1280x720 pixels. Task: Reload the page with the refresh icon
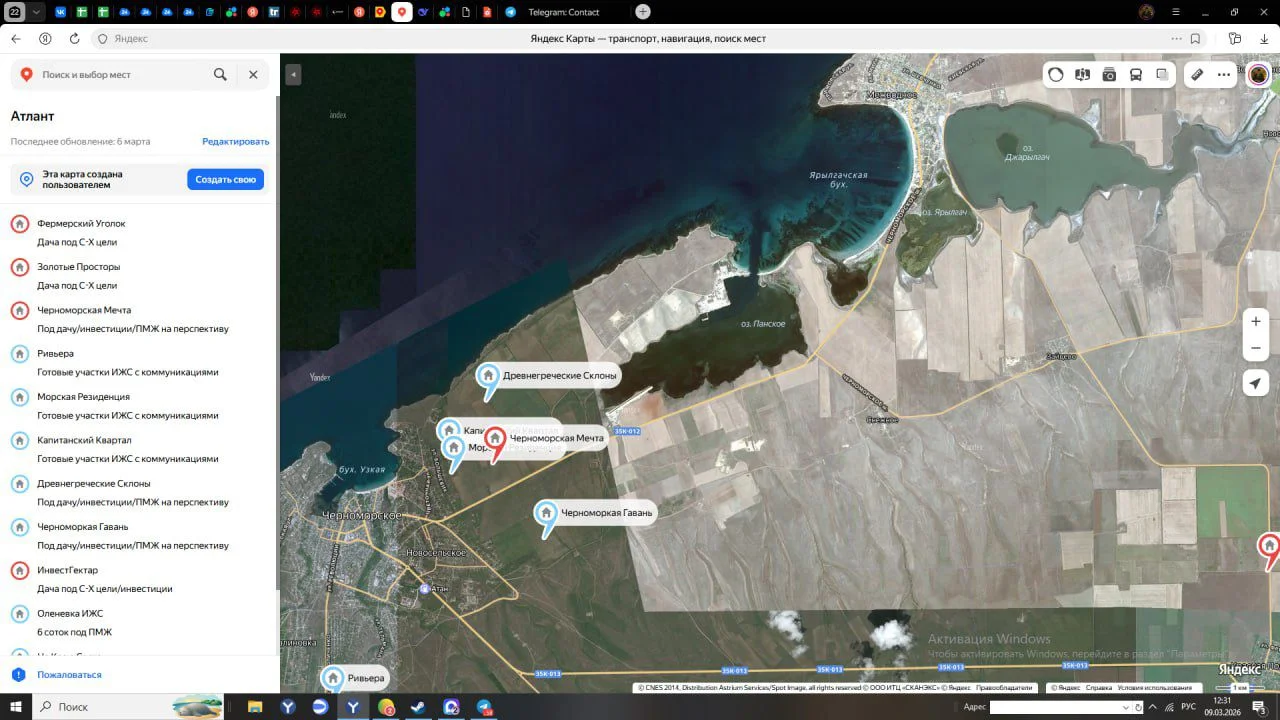coord(74,39)
